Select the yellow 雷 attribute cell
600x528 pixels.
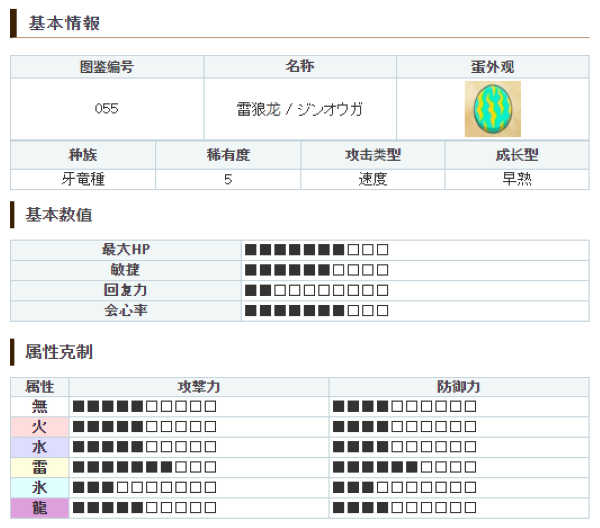point(40,467)
